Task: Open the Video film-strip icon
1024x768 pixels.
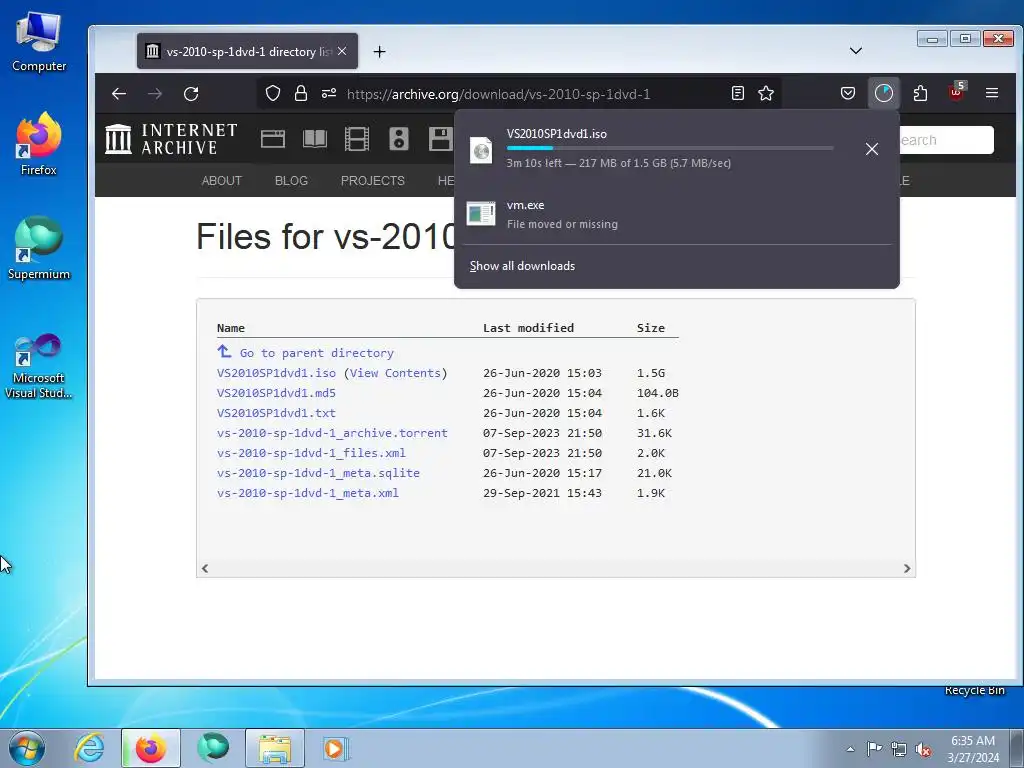Action: tap(357, 139)
